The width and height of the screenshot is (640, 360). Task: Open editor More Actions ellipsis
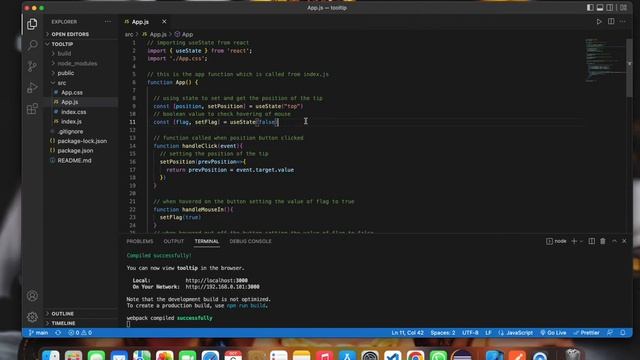623,22
